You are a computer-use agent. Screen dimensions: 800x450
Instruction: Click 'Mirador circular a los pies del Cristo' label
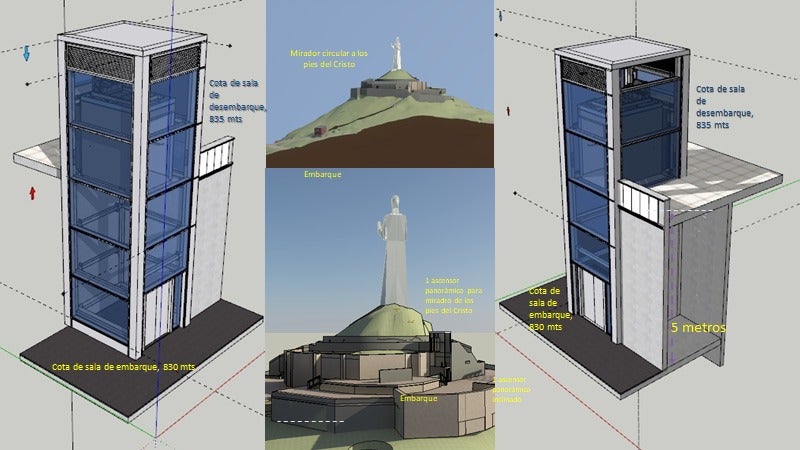[x=329, y=59]
